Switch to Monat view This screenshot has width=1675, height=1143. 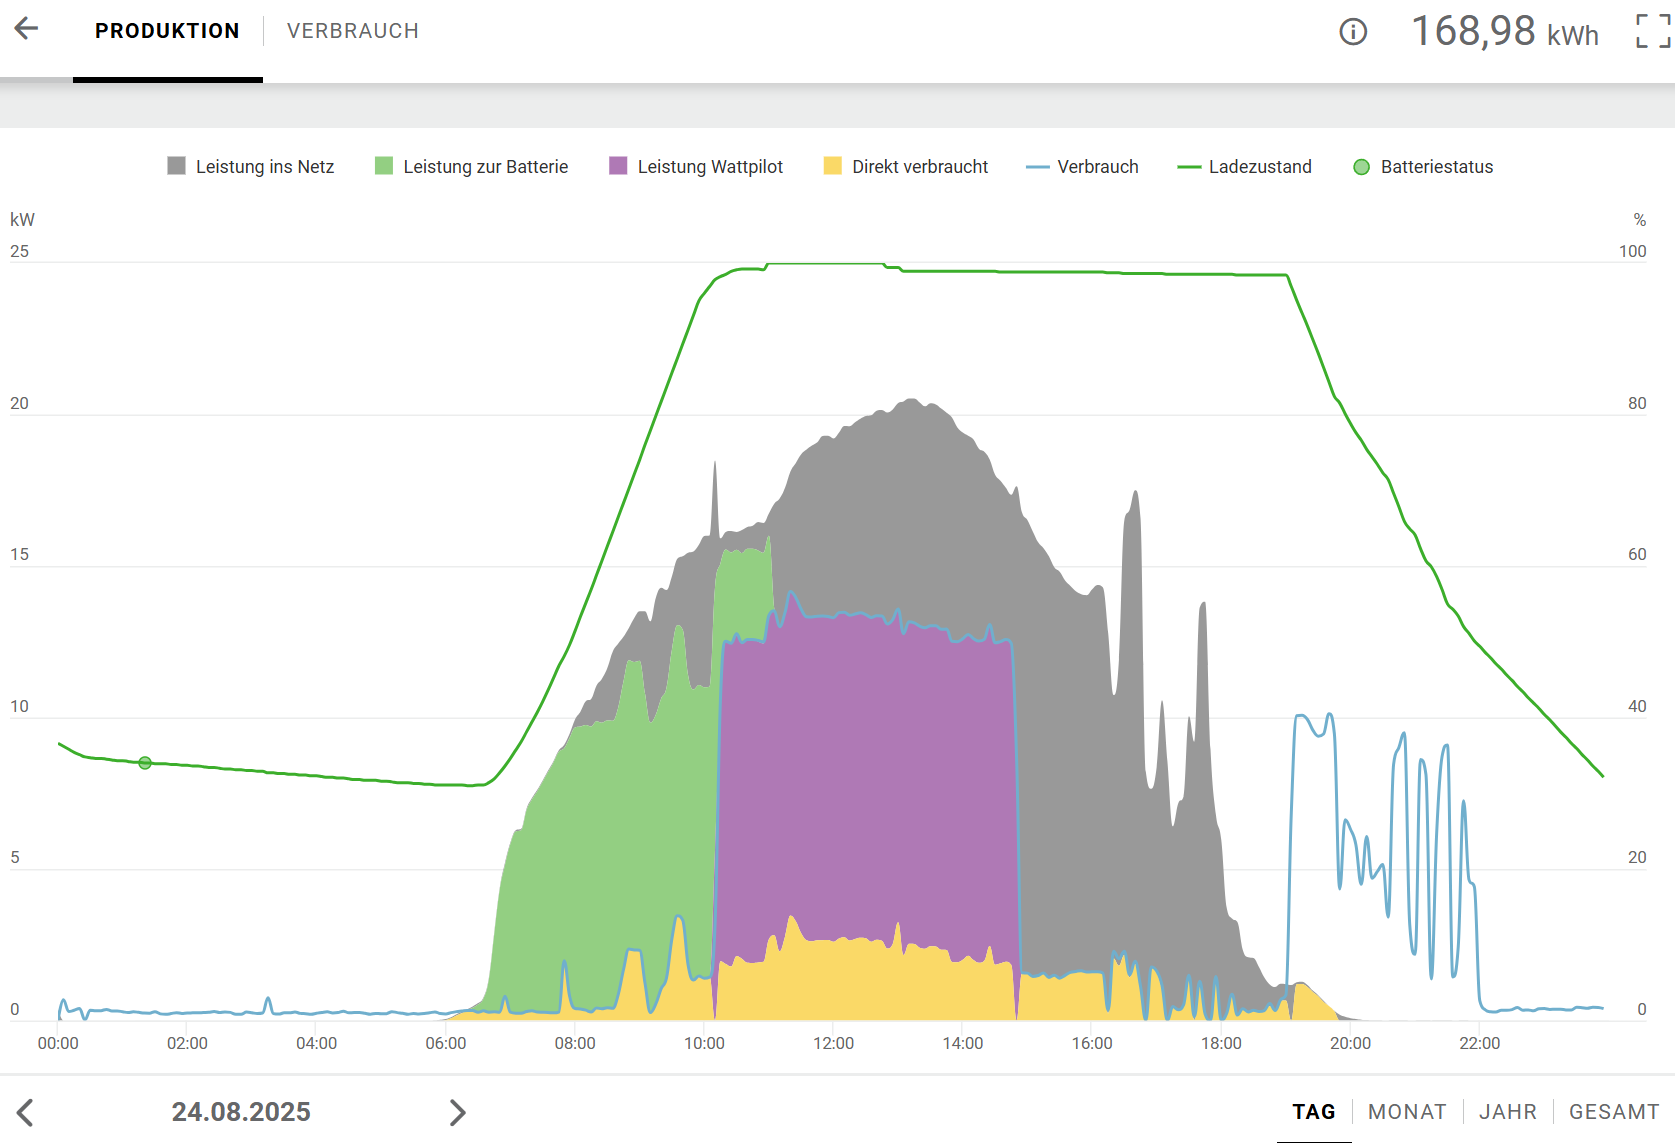[x=1406, y=1112]
